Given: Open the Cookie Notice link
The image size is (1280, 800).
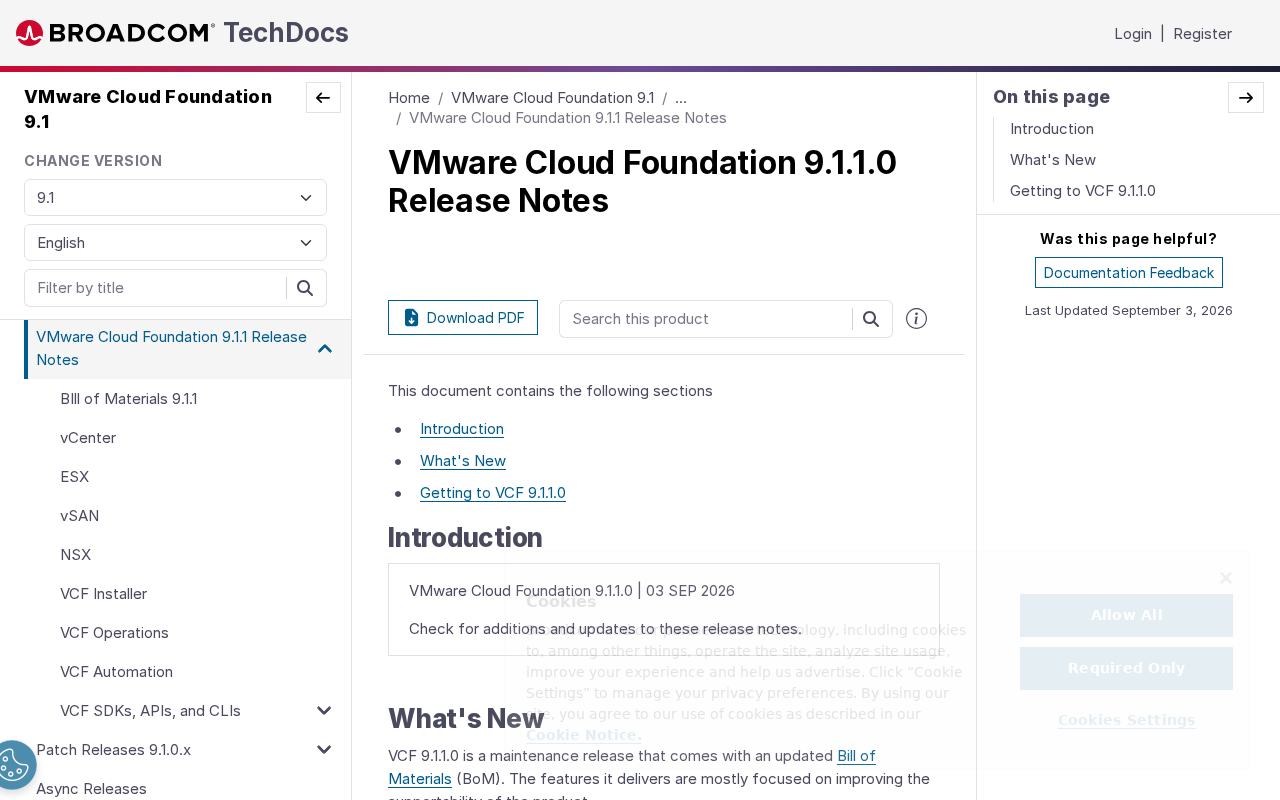Looking at the screenshot, I should click(x=584, y=735).
